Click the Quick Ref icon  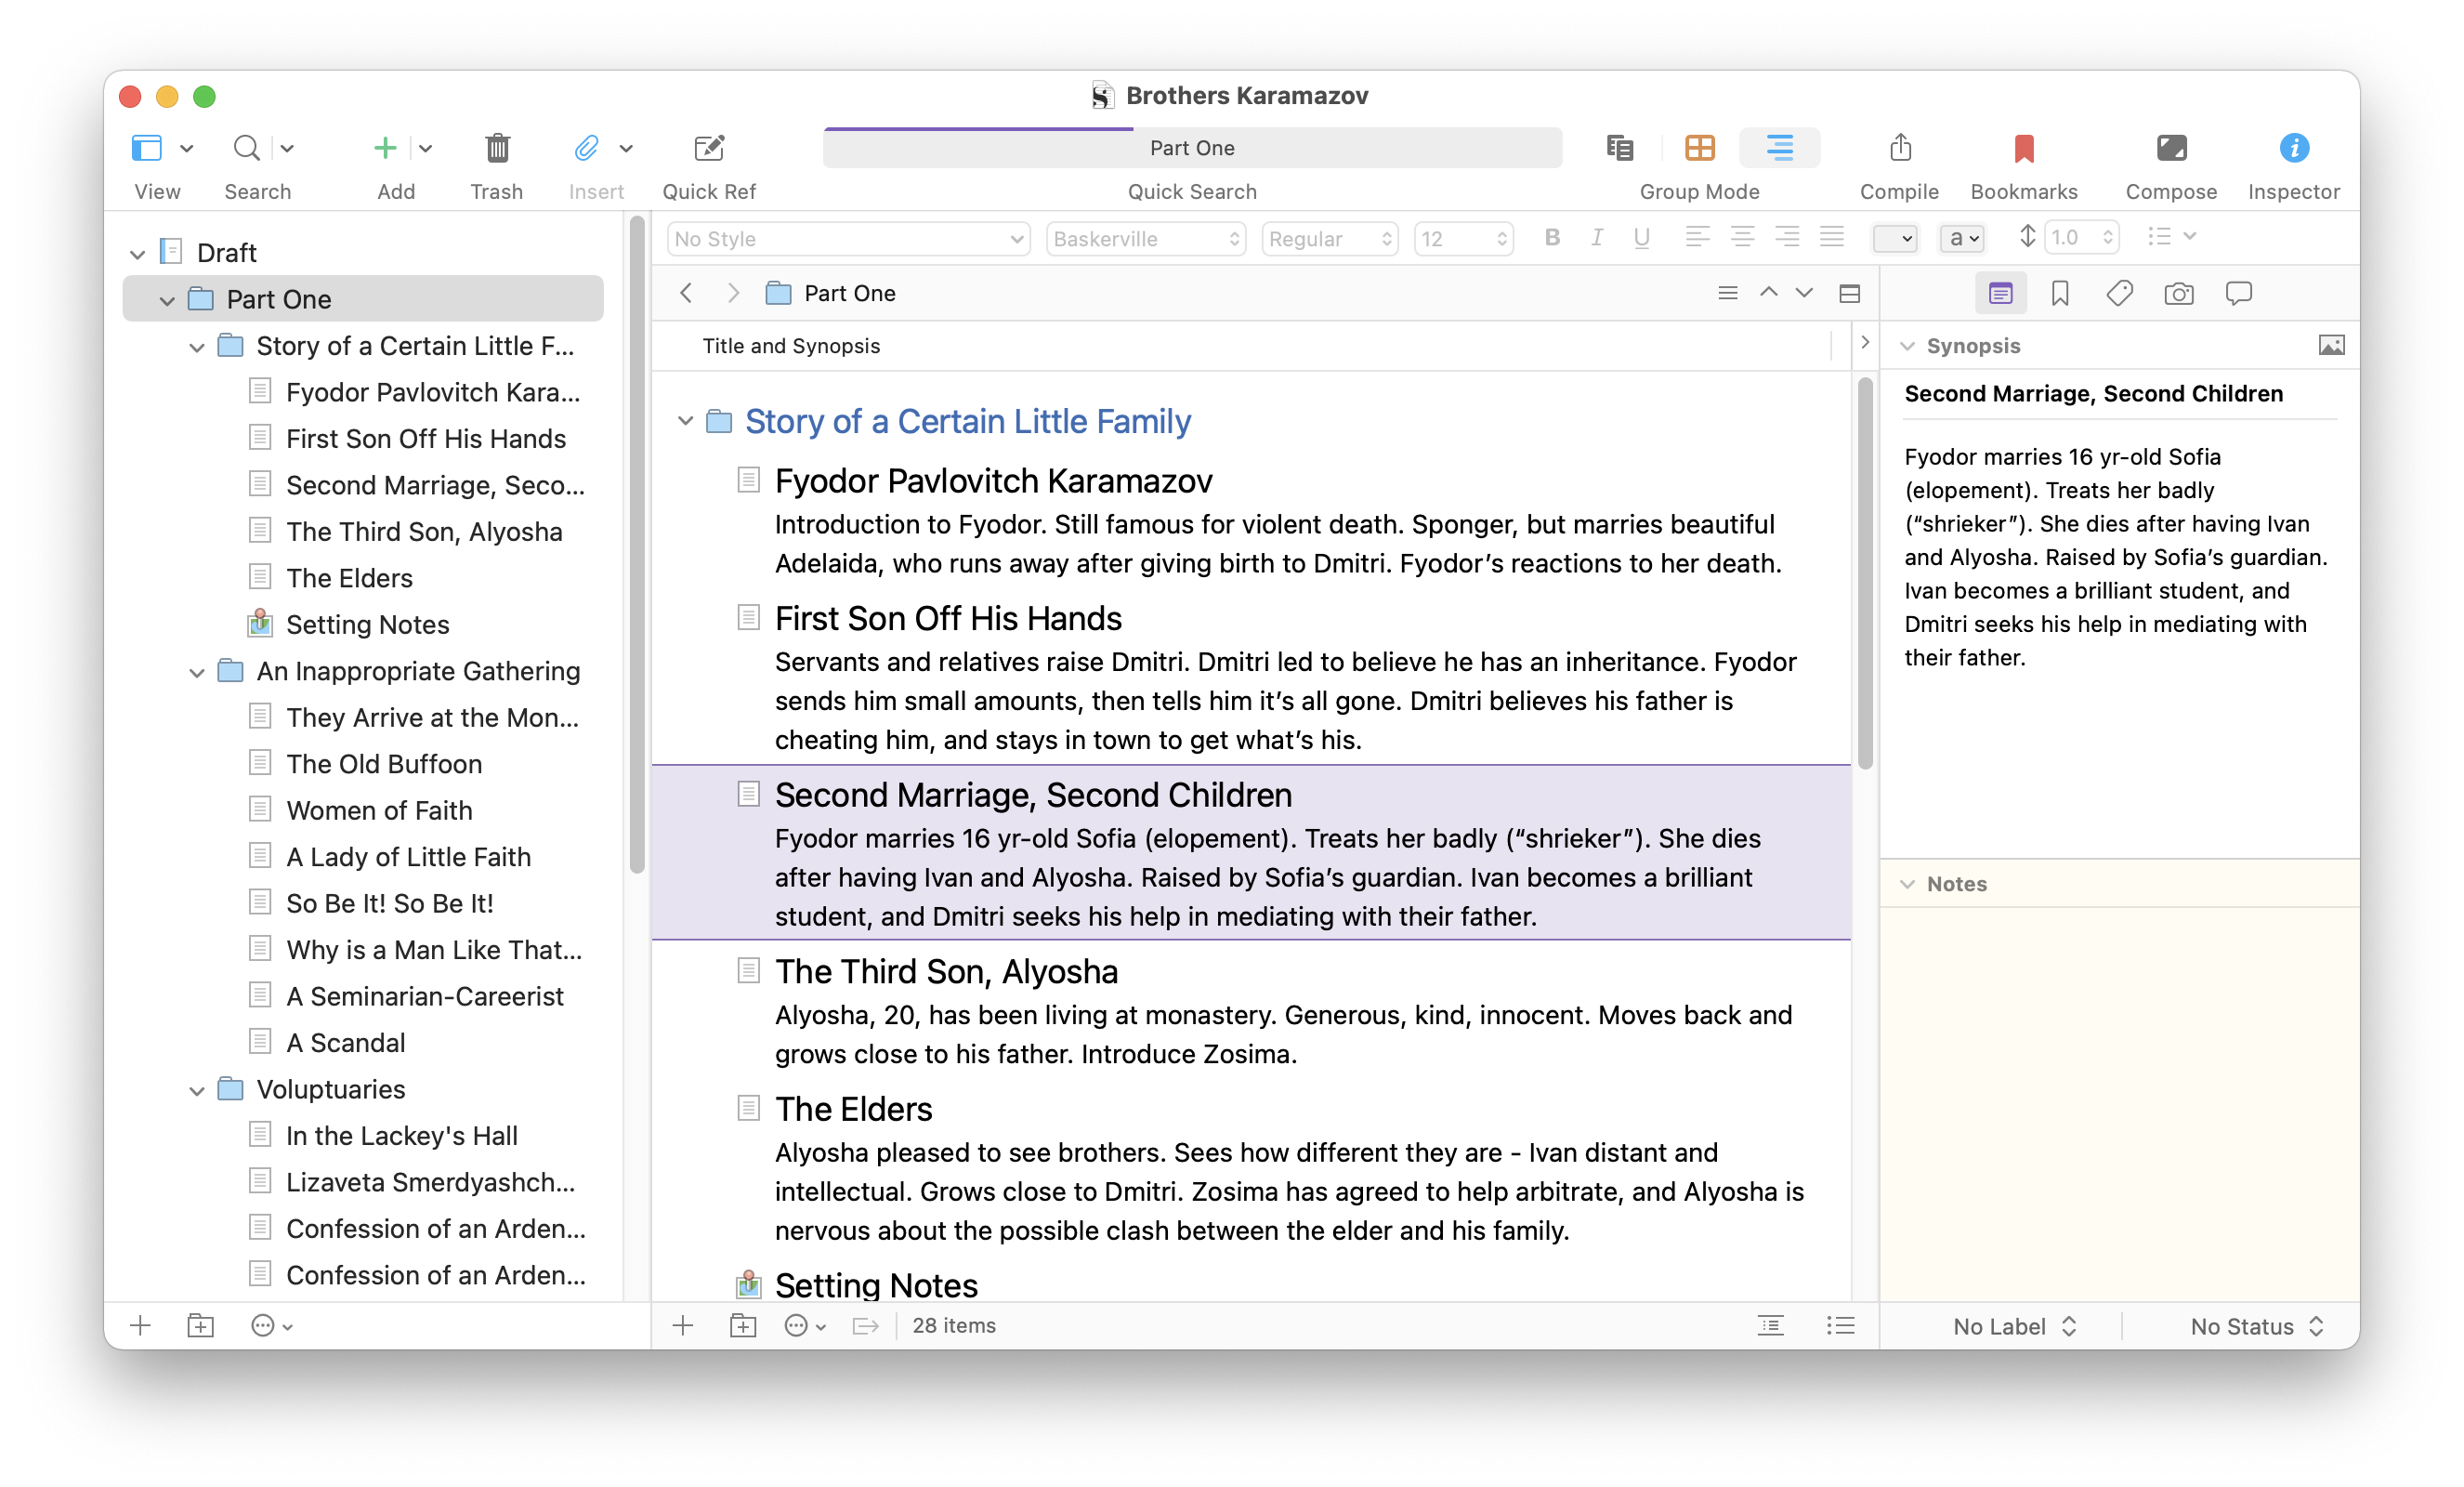pos(708,149)
